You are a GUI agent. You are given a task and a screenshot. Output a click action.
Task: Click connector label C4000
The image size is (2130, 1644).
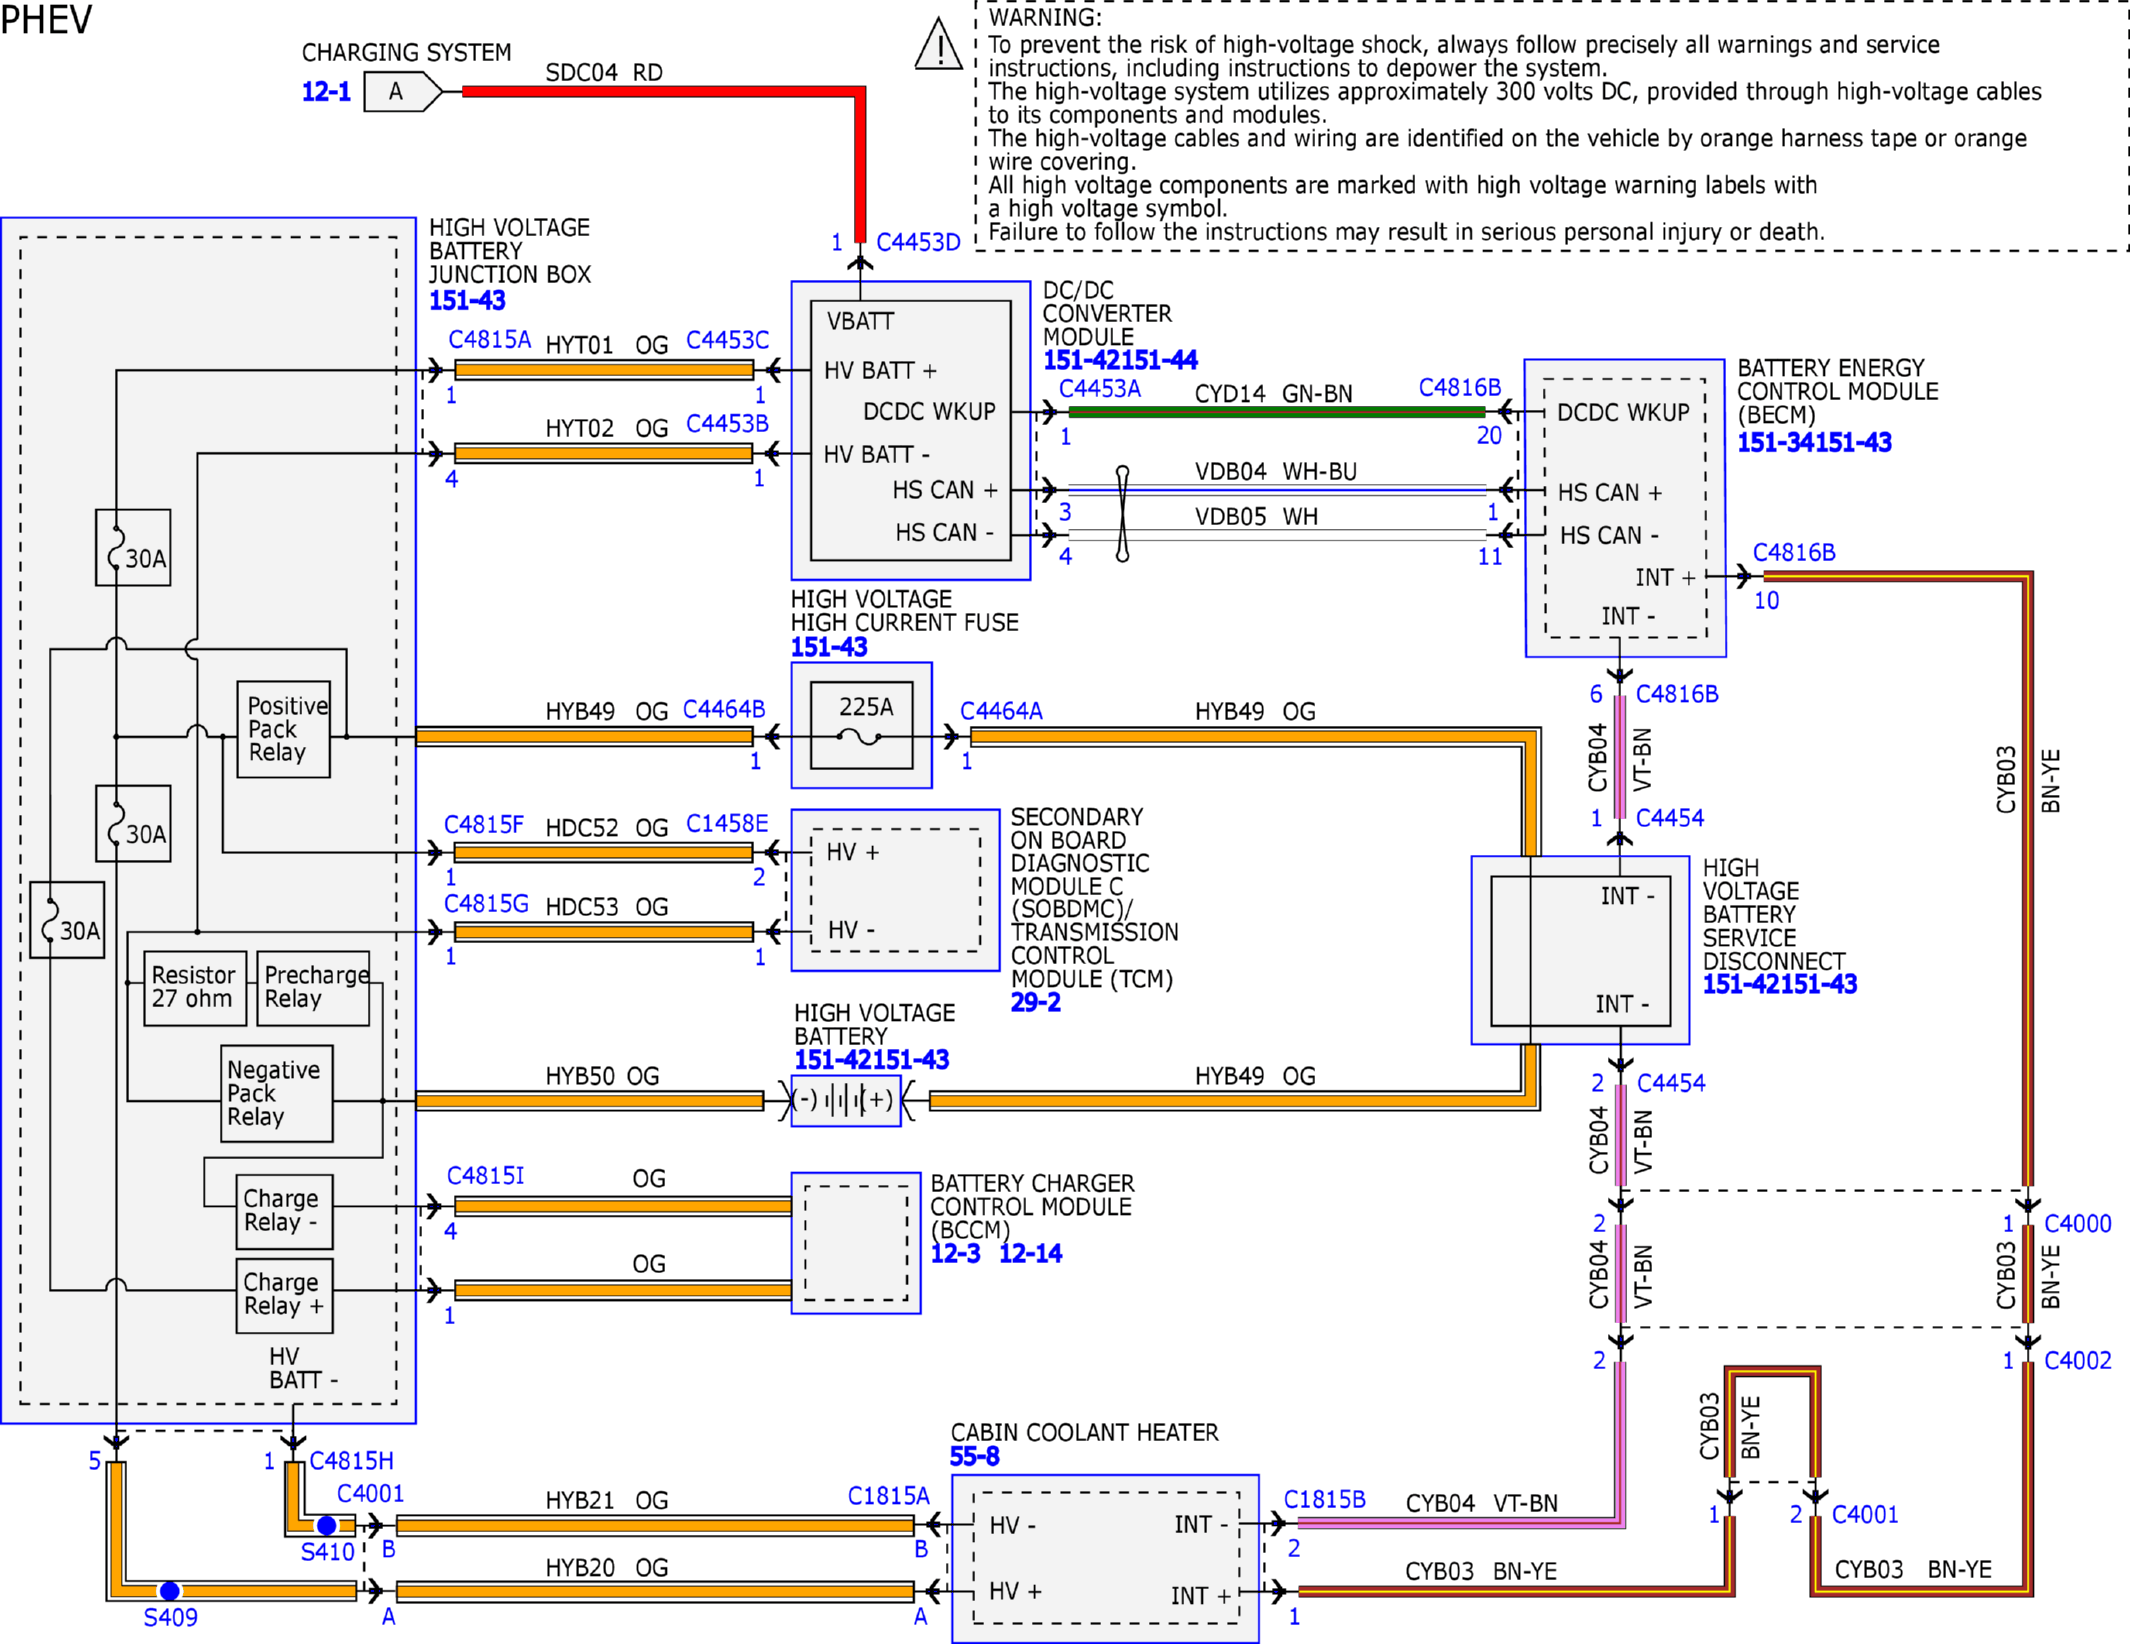tap(2077, 1224)
